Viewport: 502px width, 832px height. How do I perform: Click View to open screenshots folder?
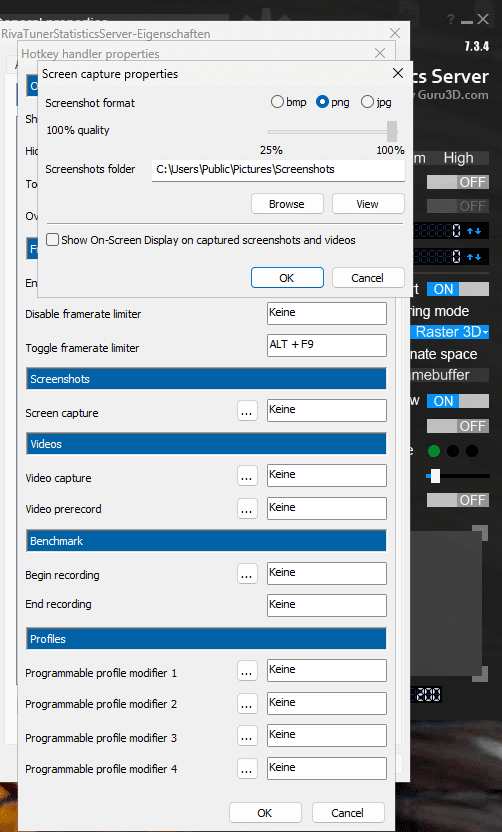pyautogui.click(x=368, y=204)
